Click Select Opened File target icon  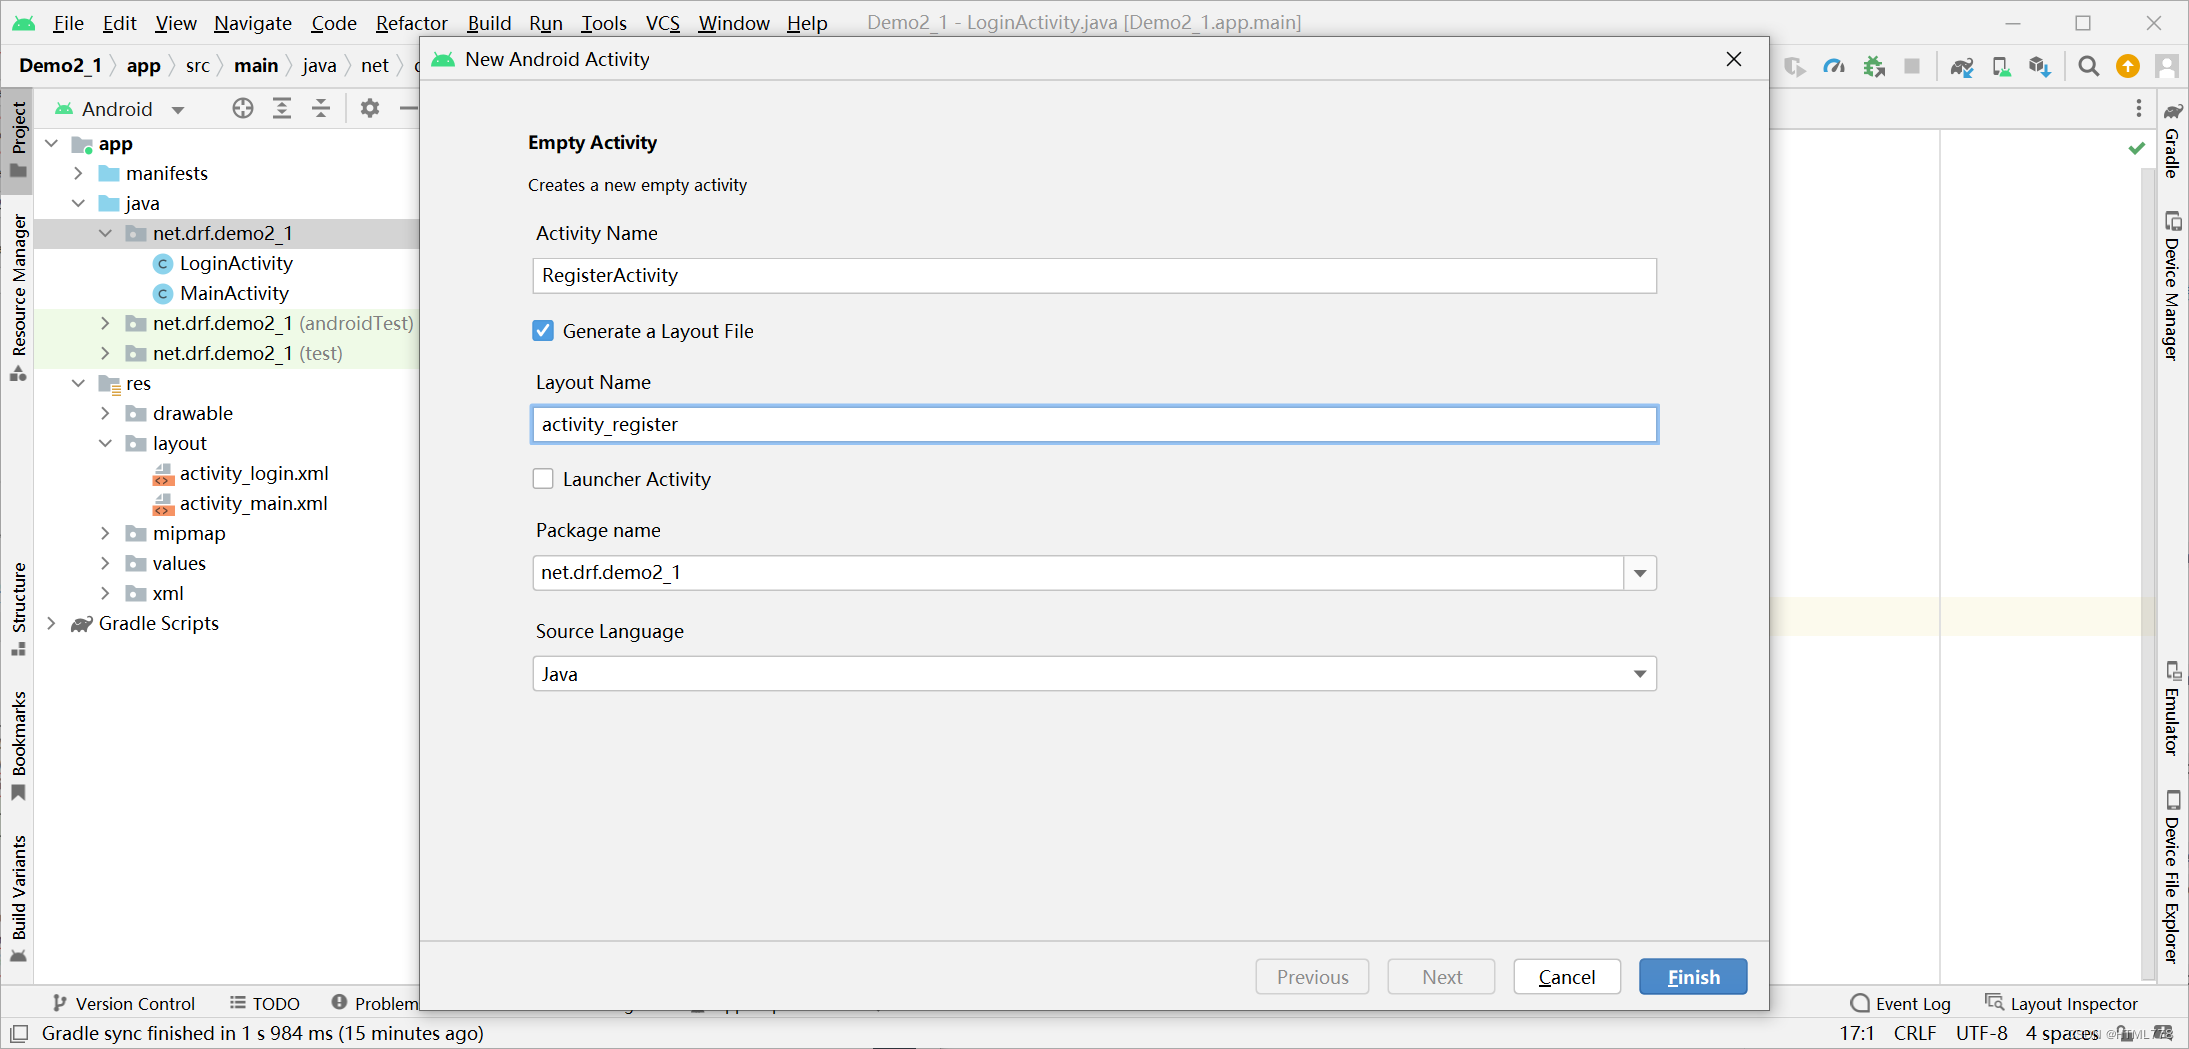[243, 108]
